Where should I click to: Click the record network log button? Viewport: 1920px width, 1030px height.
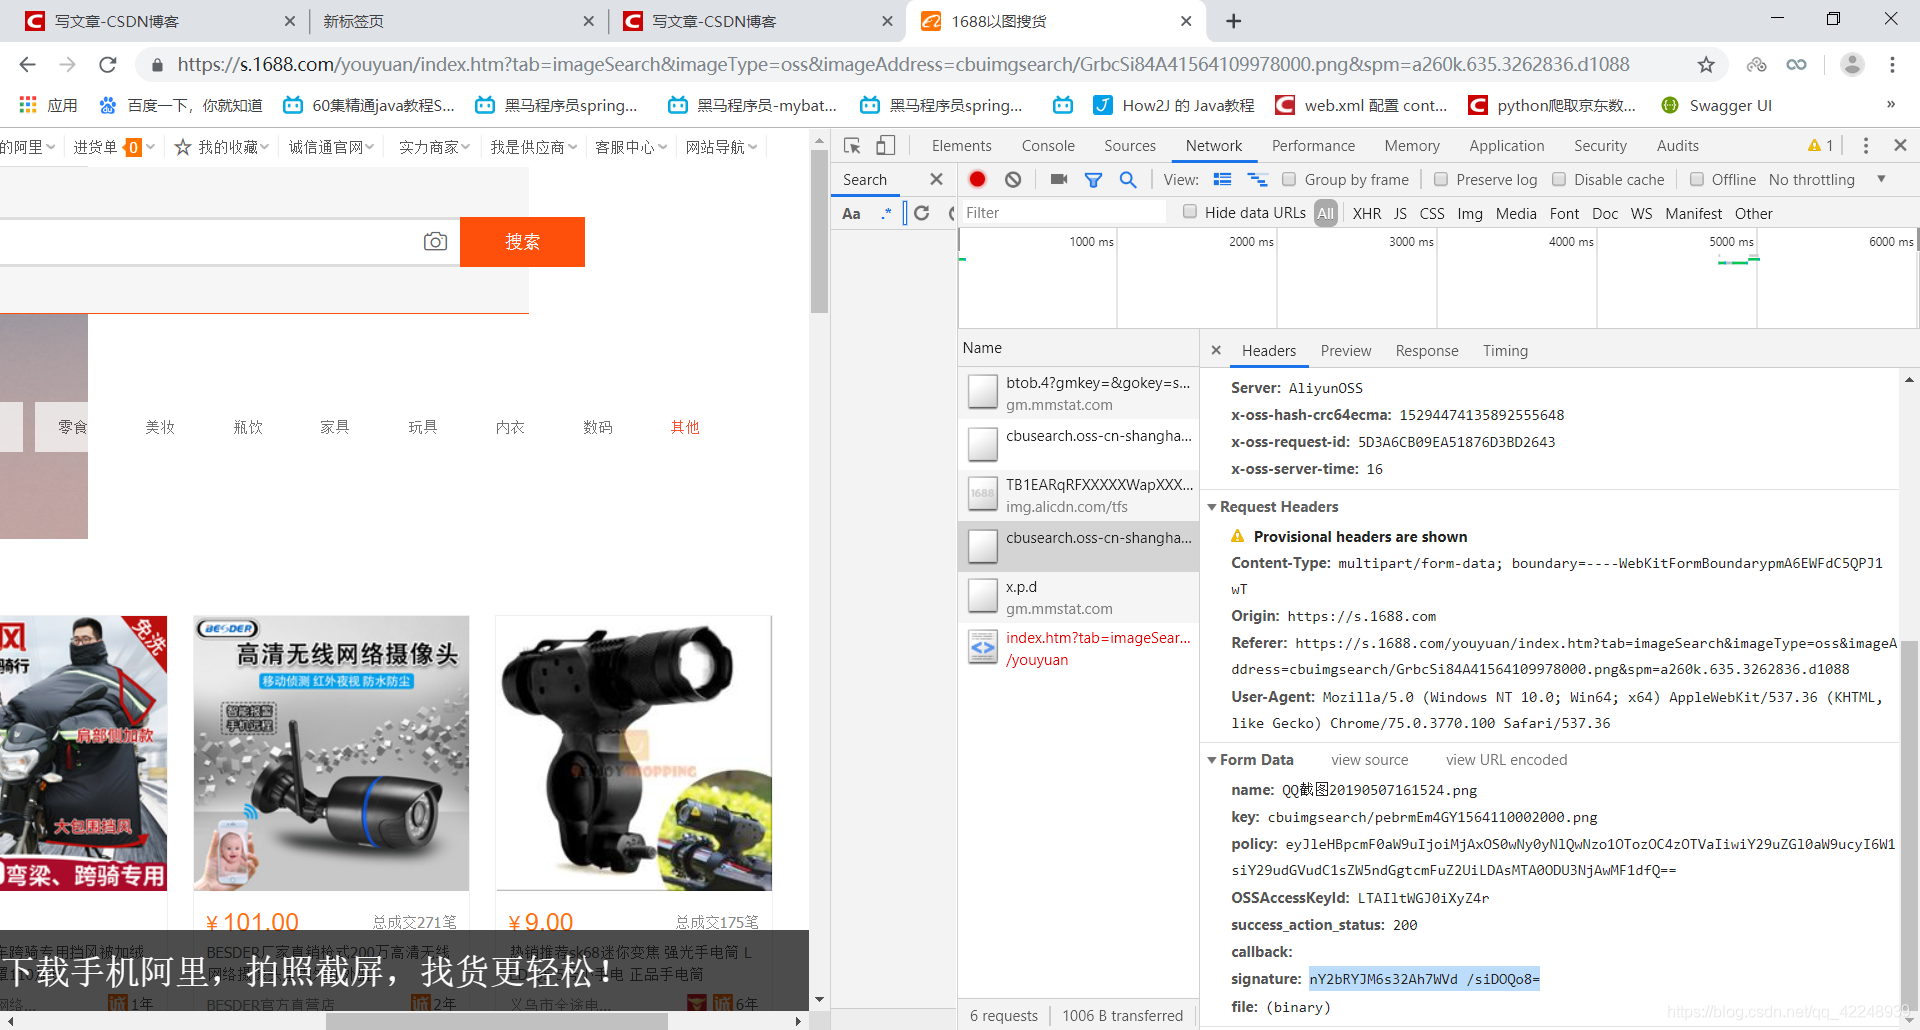pos(977,179)
